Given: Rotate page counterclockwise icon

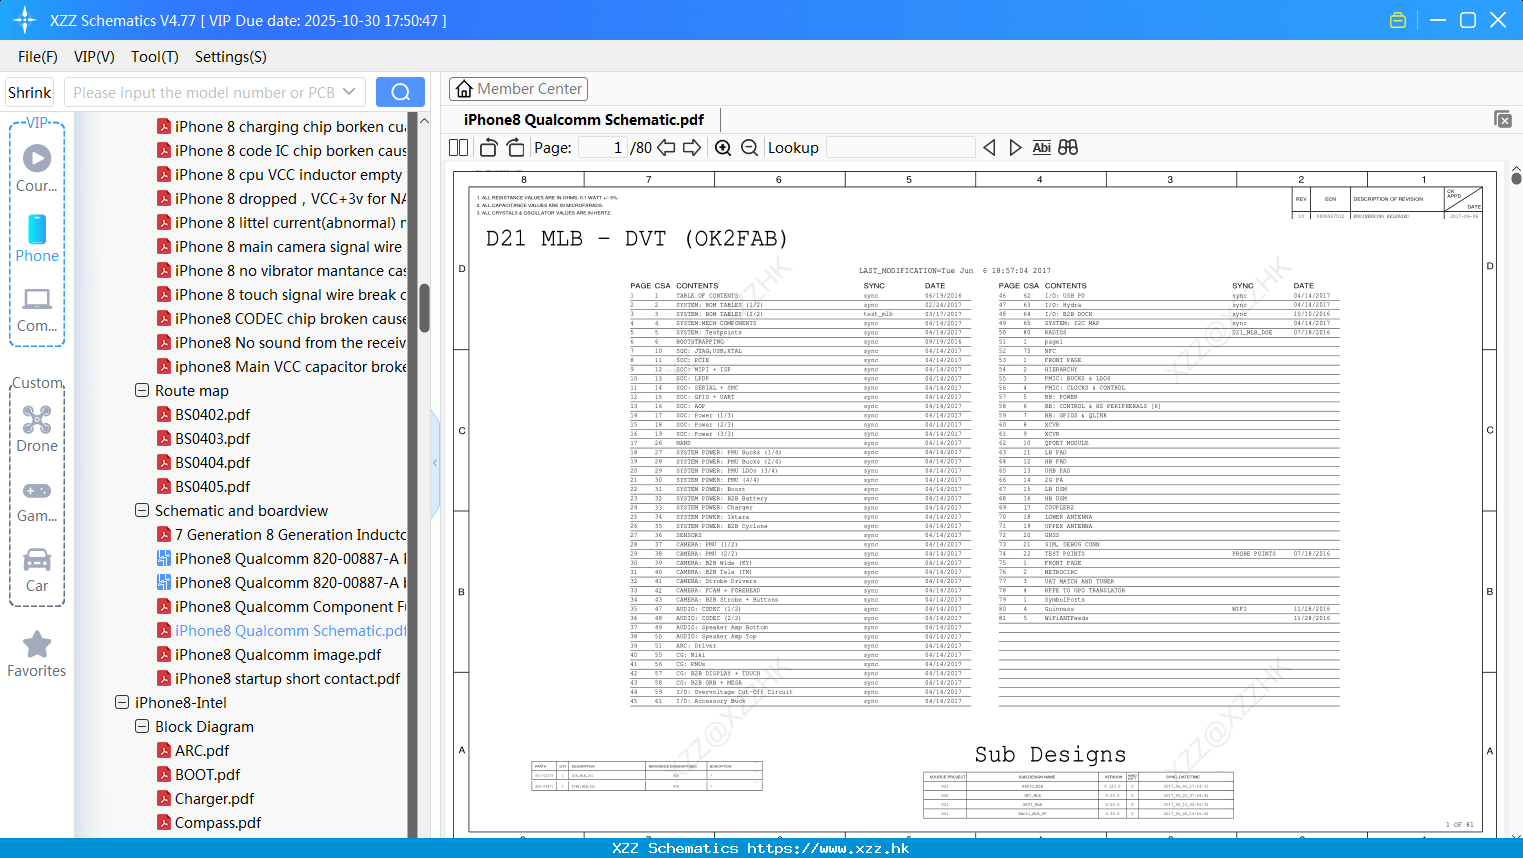Looking at the screenshot, I should 489,148.
